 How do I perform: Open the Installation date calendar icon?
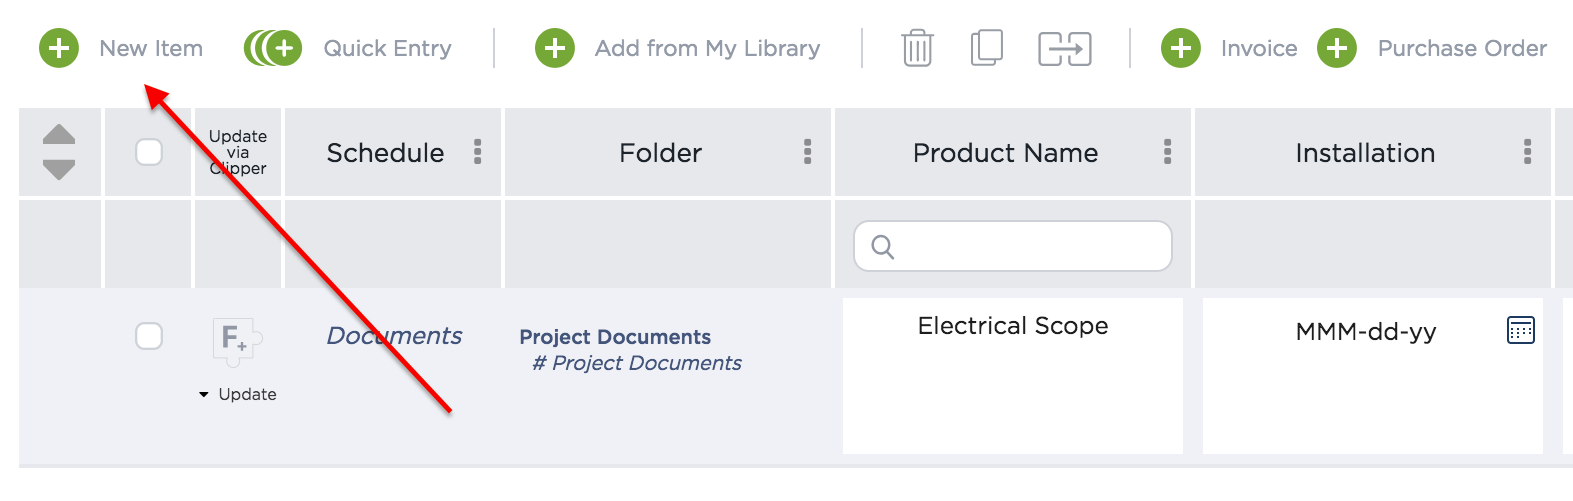click(x=1520, y=330)
